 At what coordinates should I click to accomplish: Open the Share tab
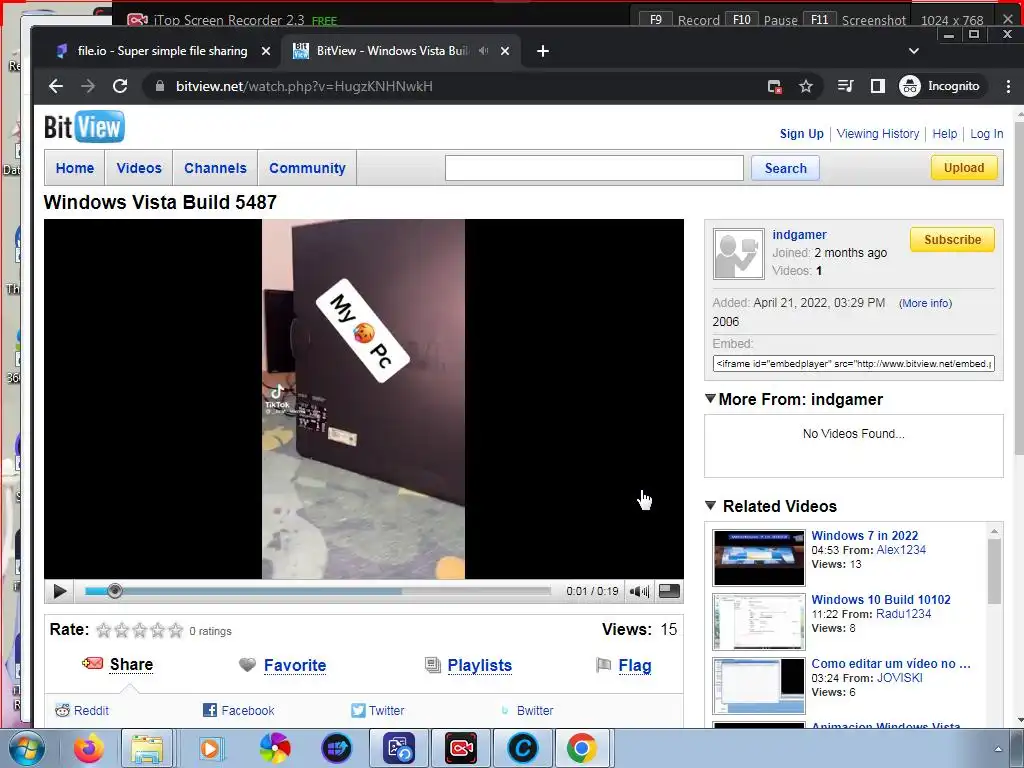131,665
